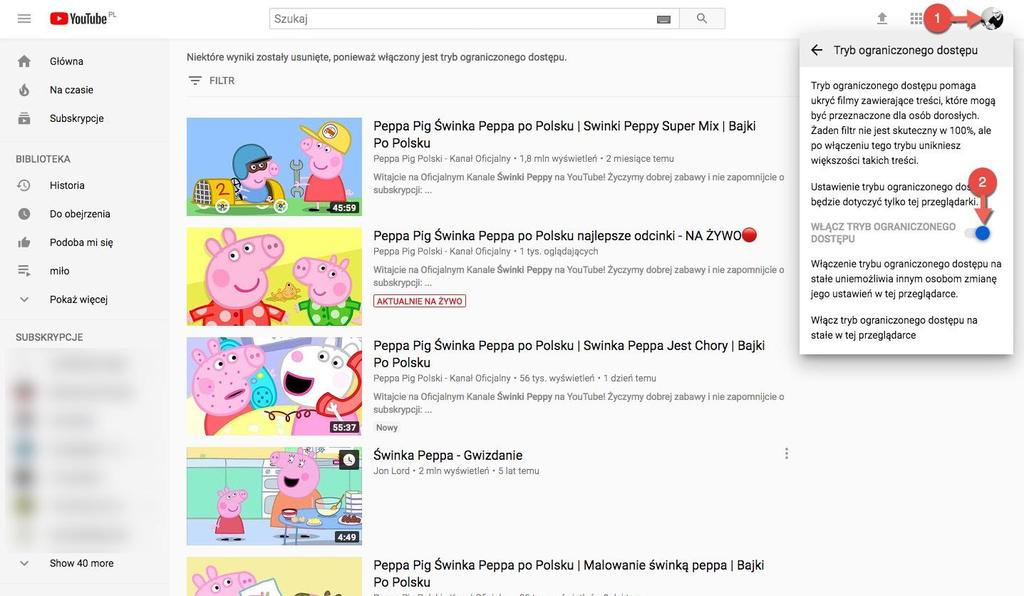1024x596 pixels.
Task: Open the FILTR search filters
Action: pyautogui.click(x=212, y=80)
